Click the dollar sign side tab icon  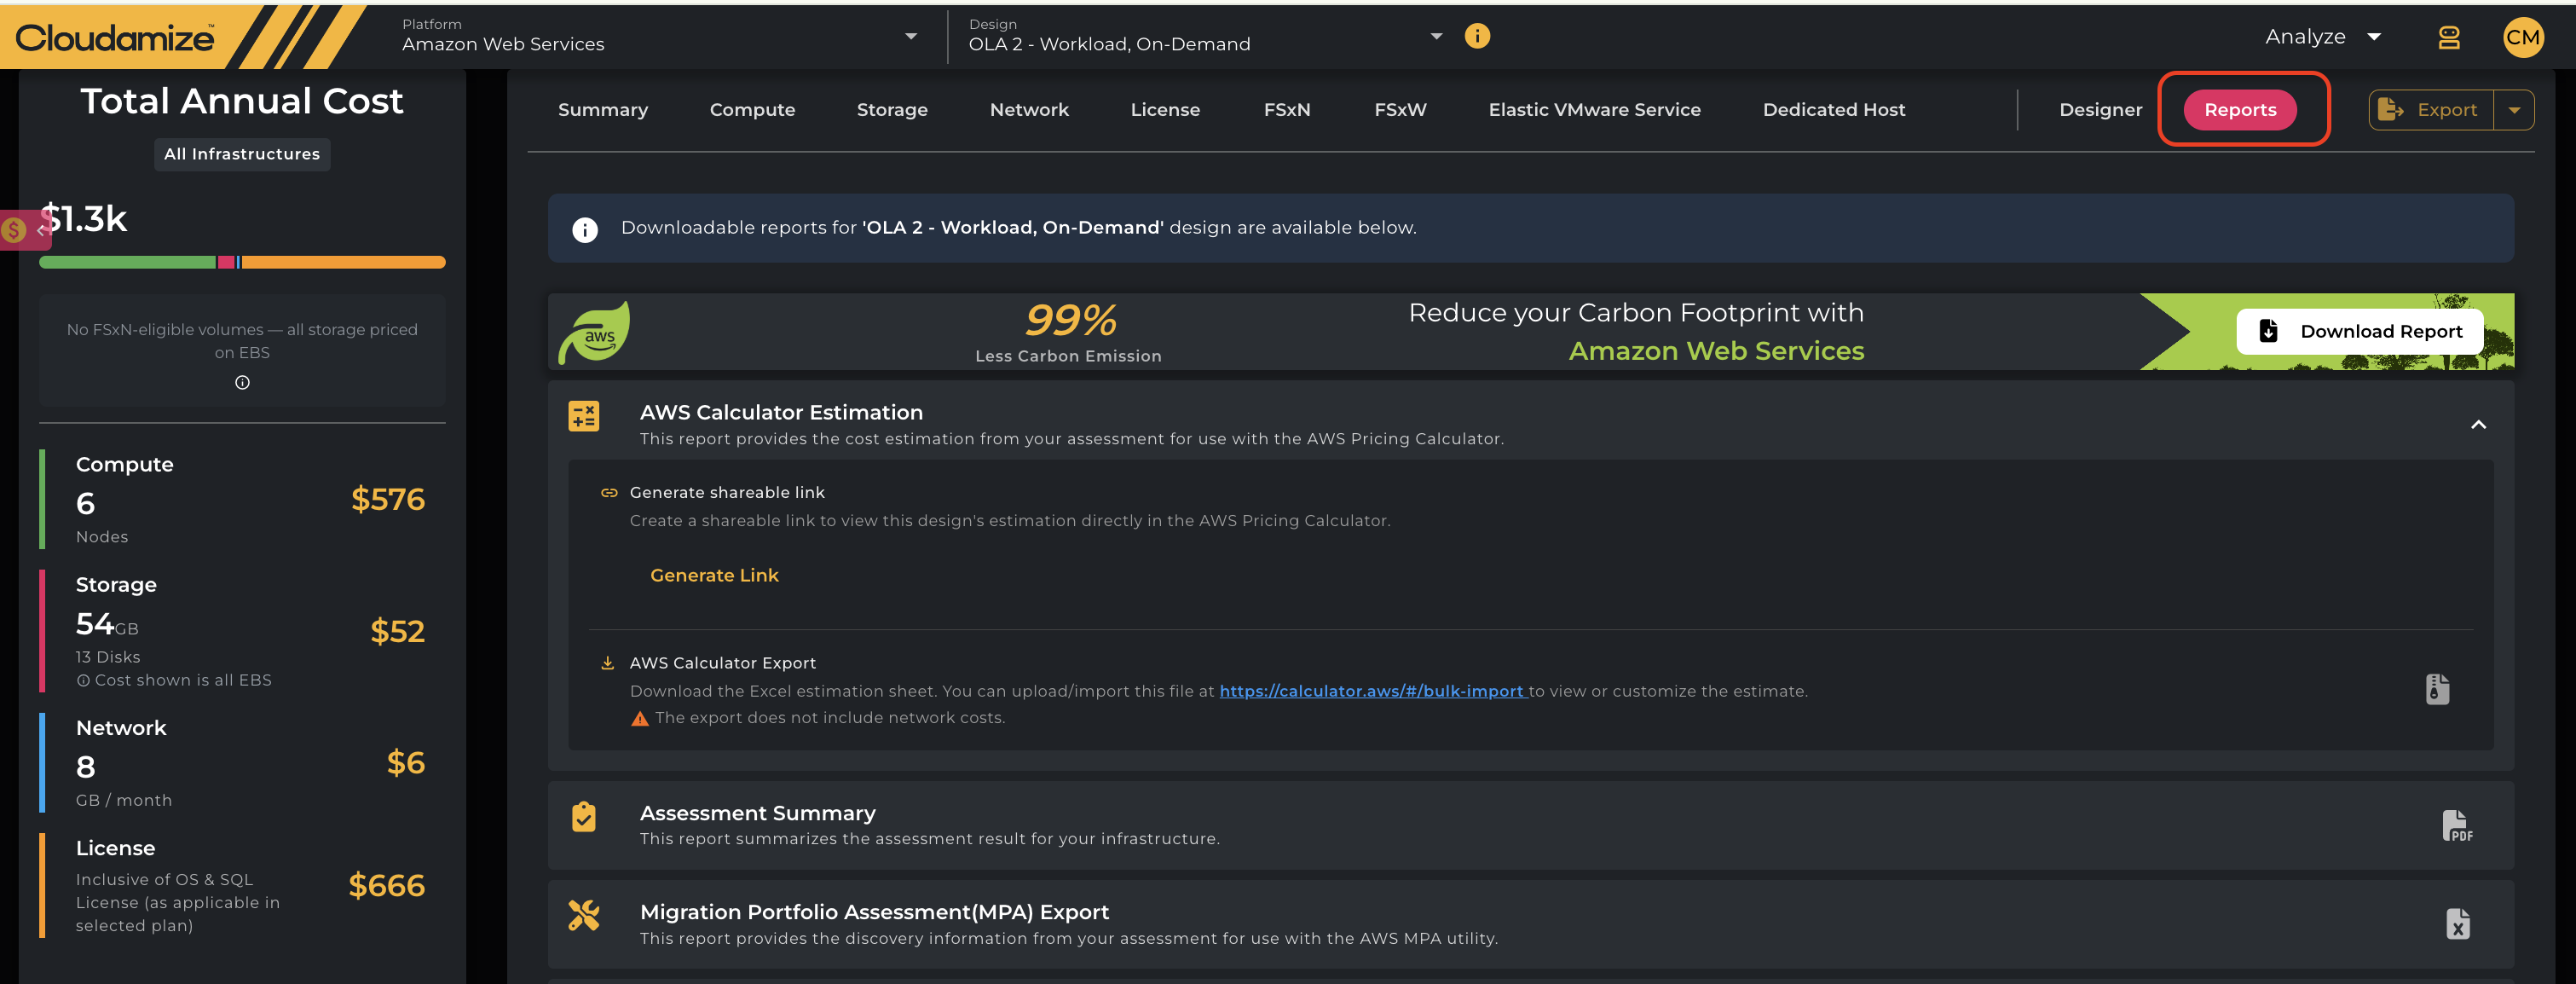[14, 230]
